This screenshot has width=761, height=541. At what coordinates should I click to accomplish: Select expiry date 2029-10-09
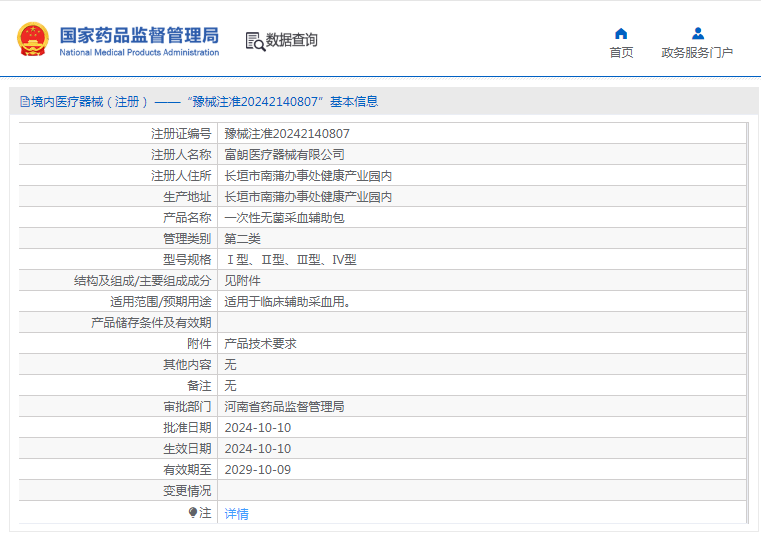(258, 470)
